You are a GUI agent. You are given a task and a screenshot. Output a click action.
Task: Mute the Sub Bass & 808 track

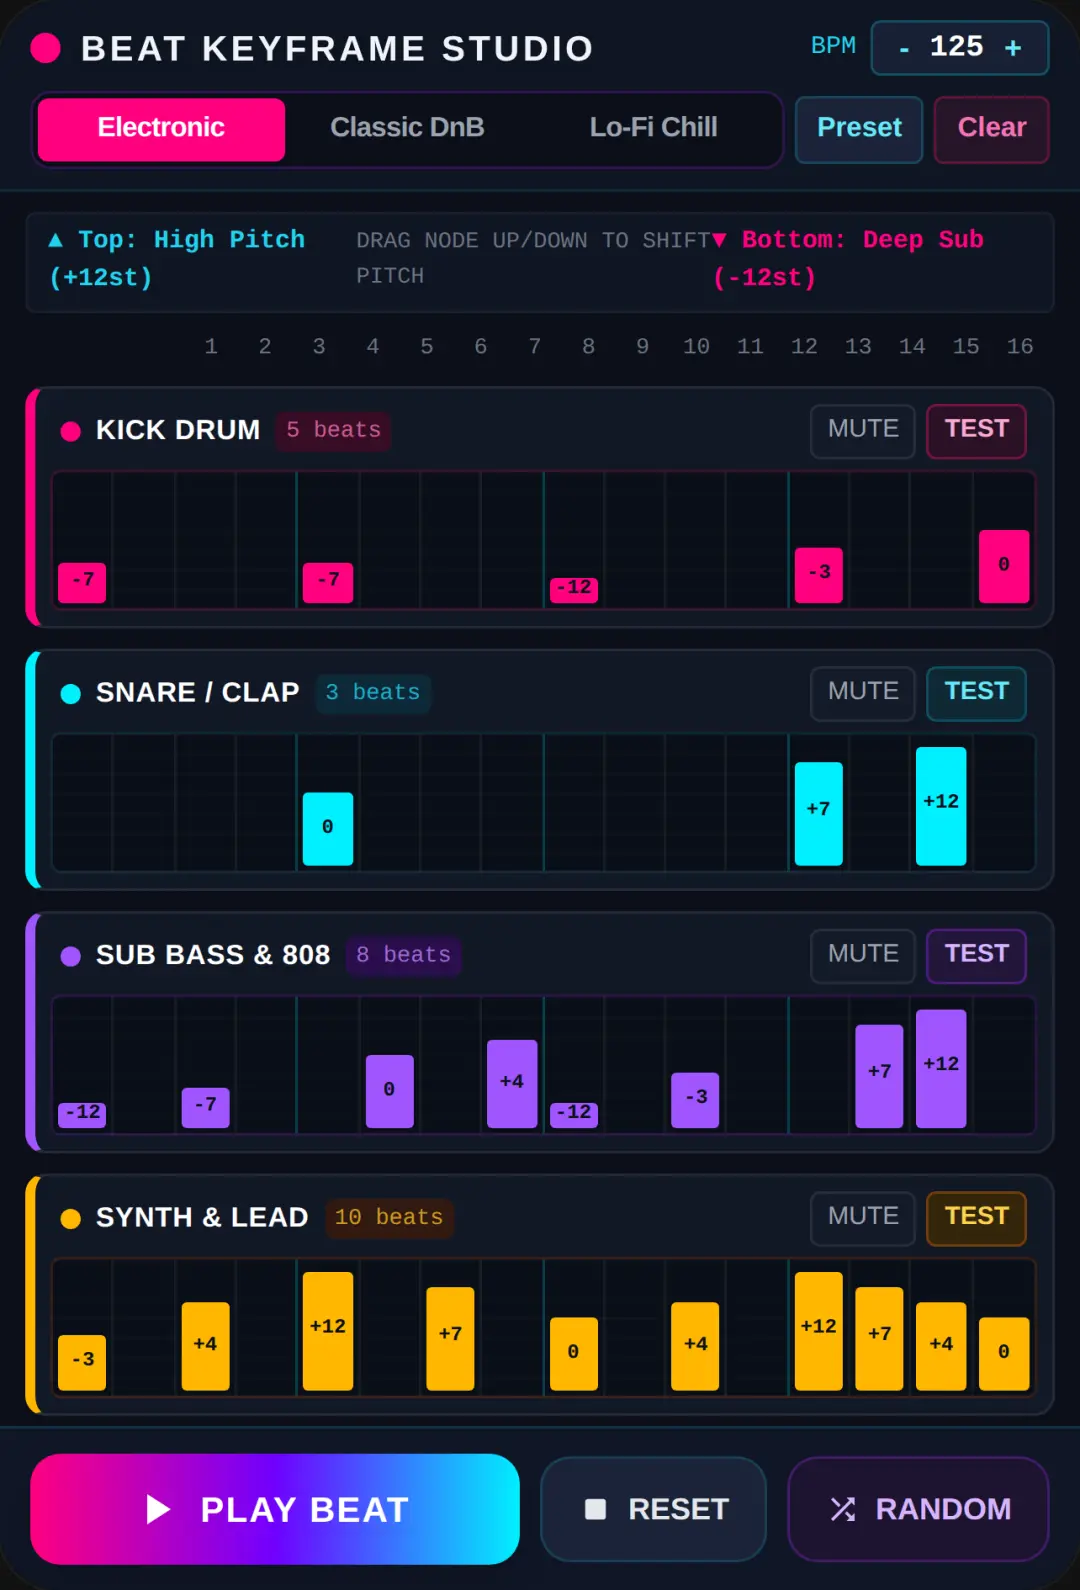point(863,956)
